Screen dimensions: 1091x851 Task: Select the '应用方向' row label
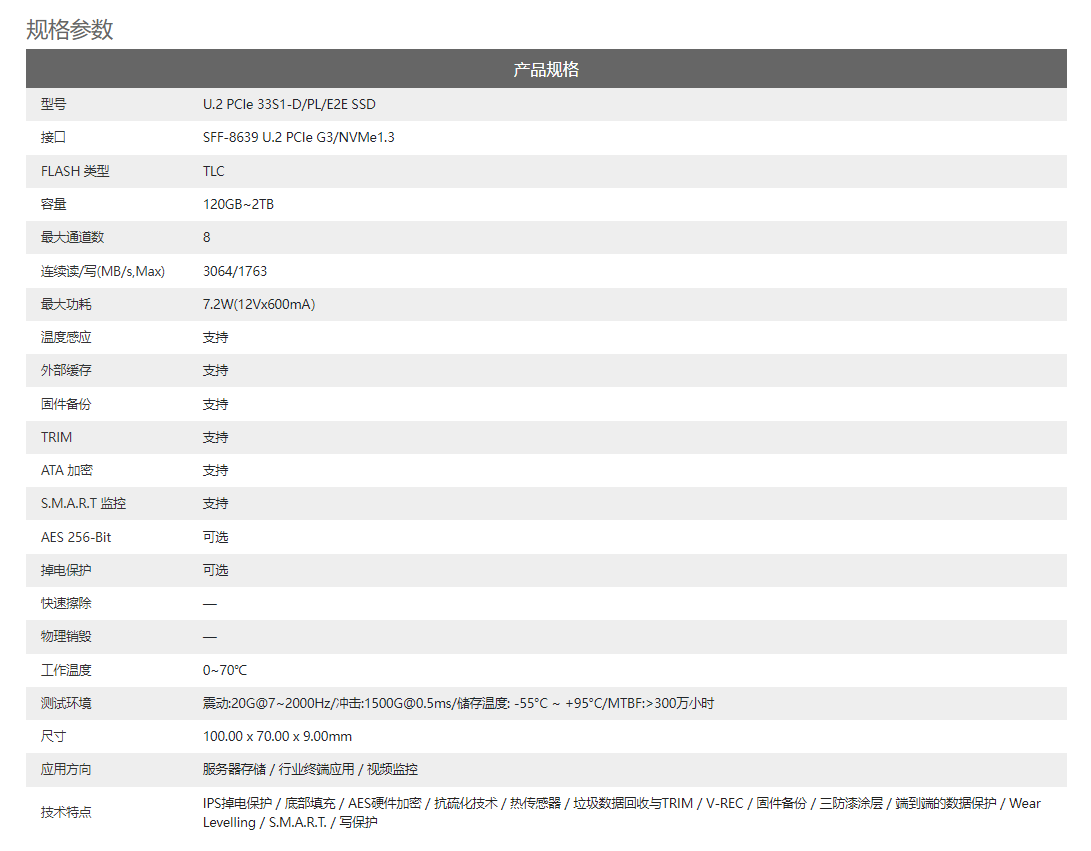[x=66, y=769]
